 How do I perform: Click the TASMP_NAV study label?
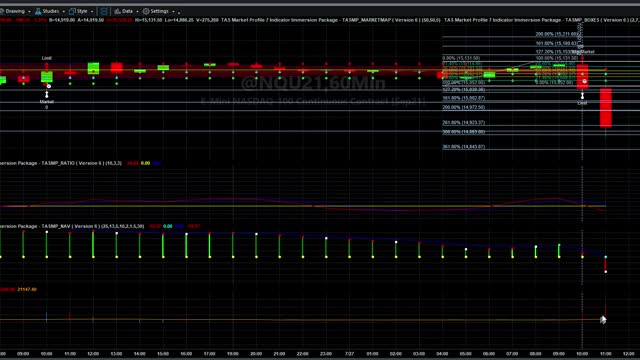(72, 226)
